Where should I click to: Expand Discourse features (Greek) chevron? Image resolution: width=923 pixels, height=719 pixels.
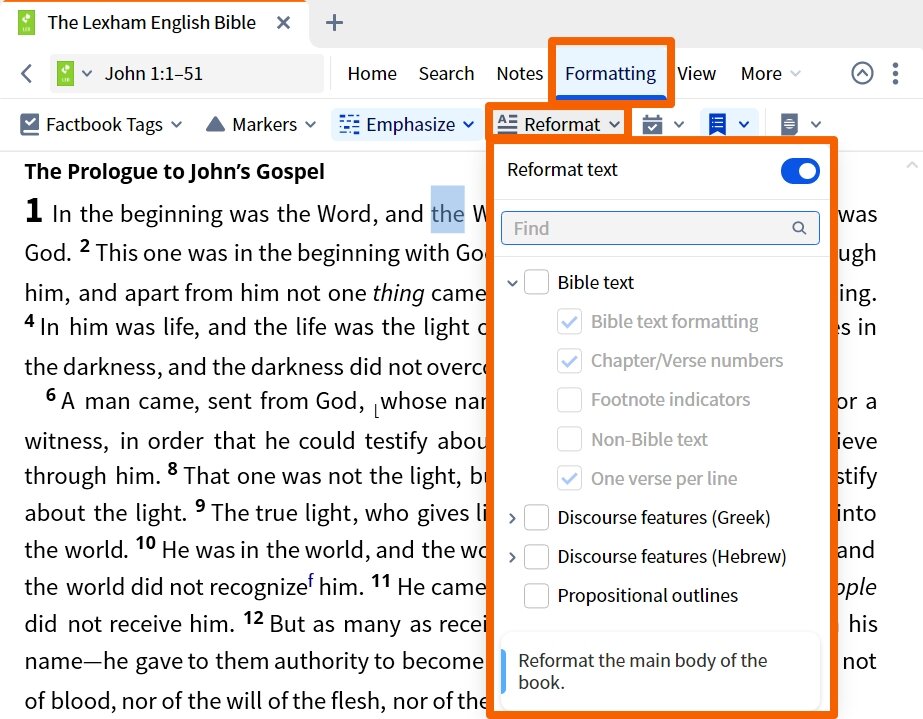click(x=512, y=518)
